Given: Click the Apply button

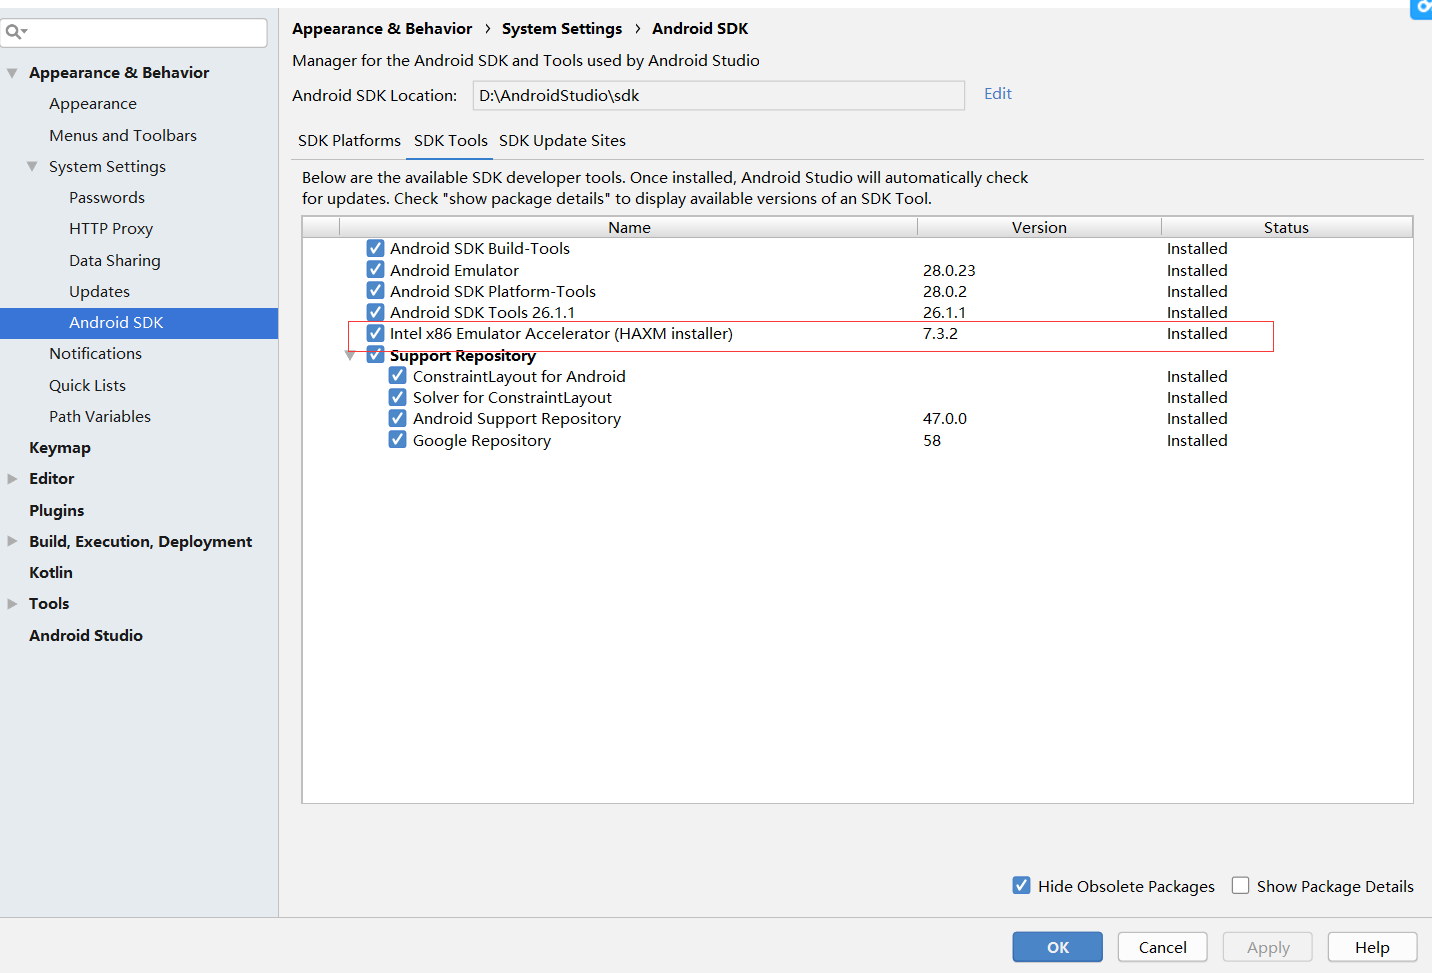Looking at the screenshot, I should point(1268,947).
